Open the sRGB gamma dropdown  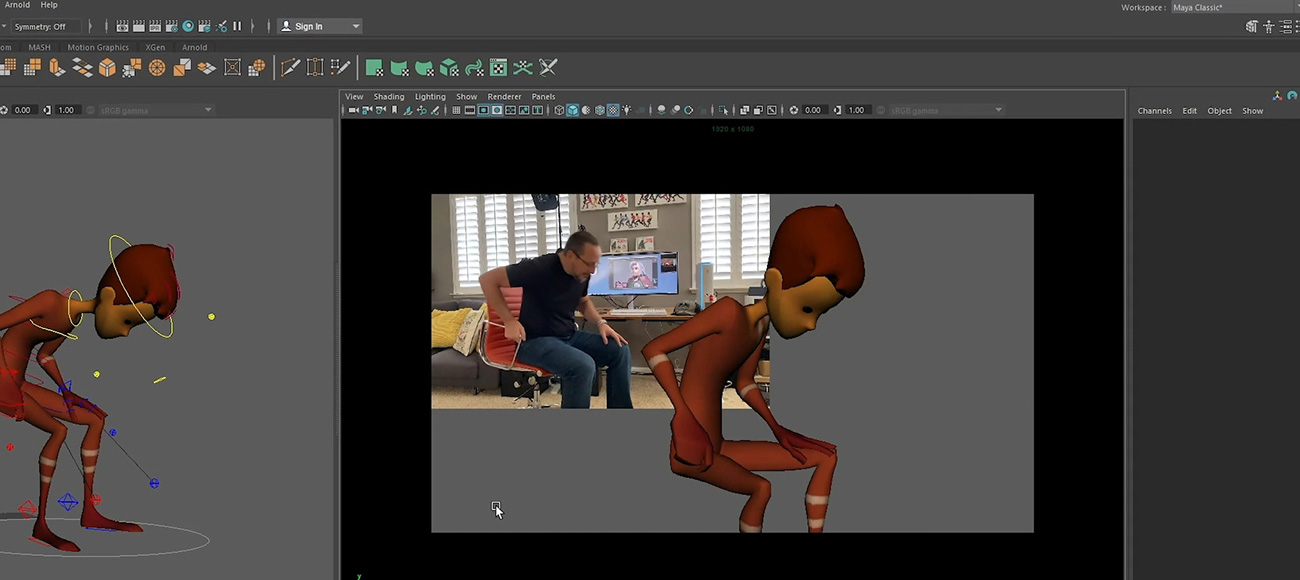coord(940,110)
